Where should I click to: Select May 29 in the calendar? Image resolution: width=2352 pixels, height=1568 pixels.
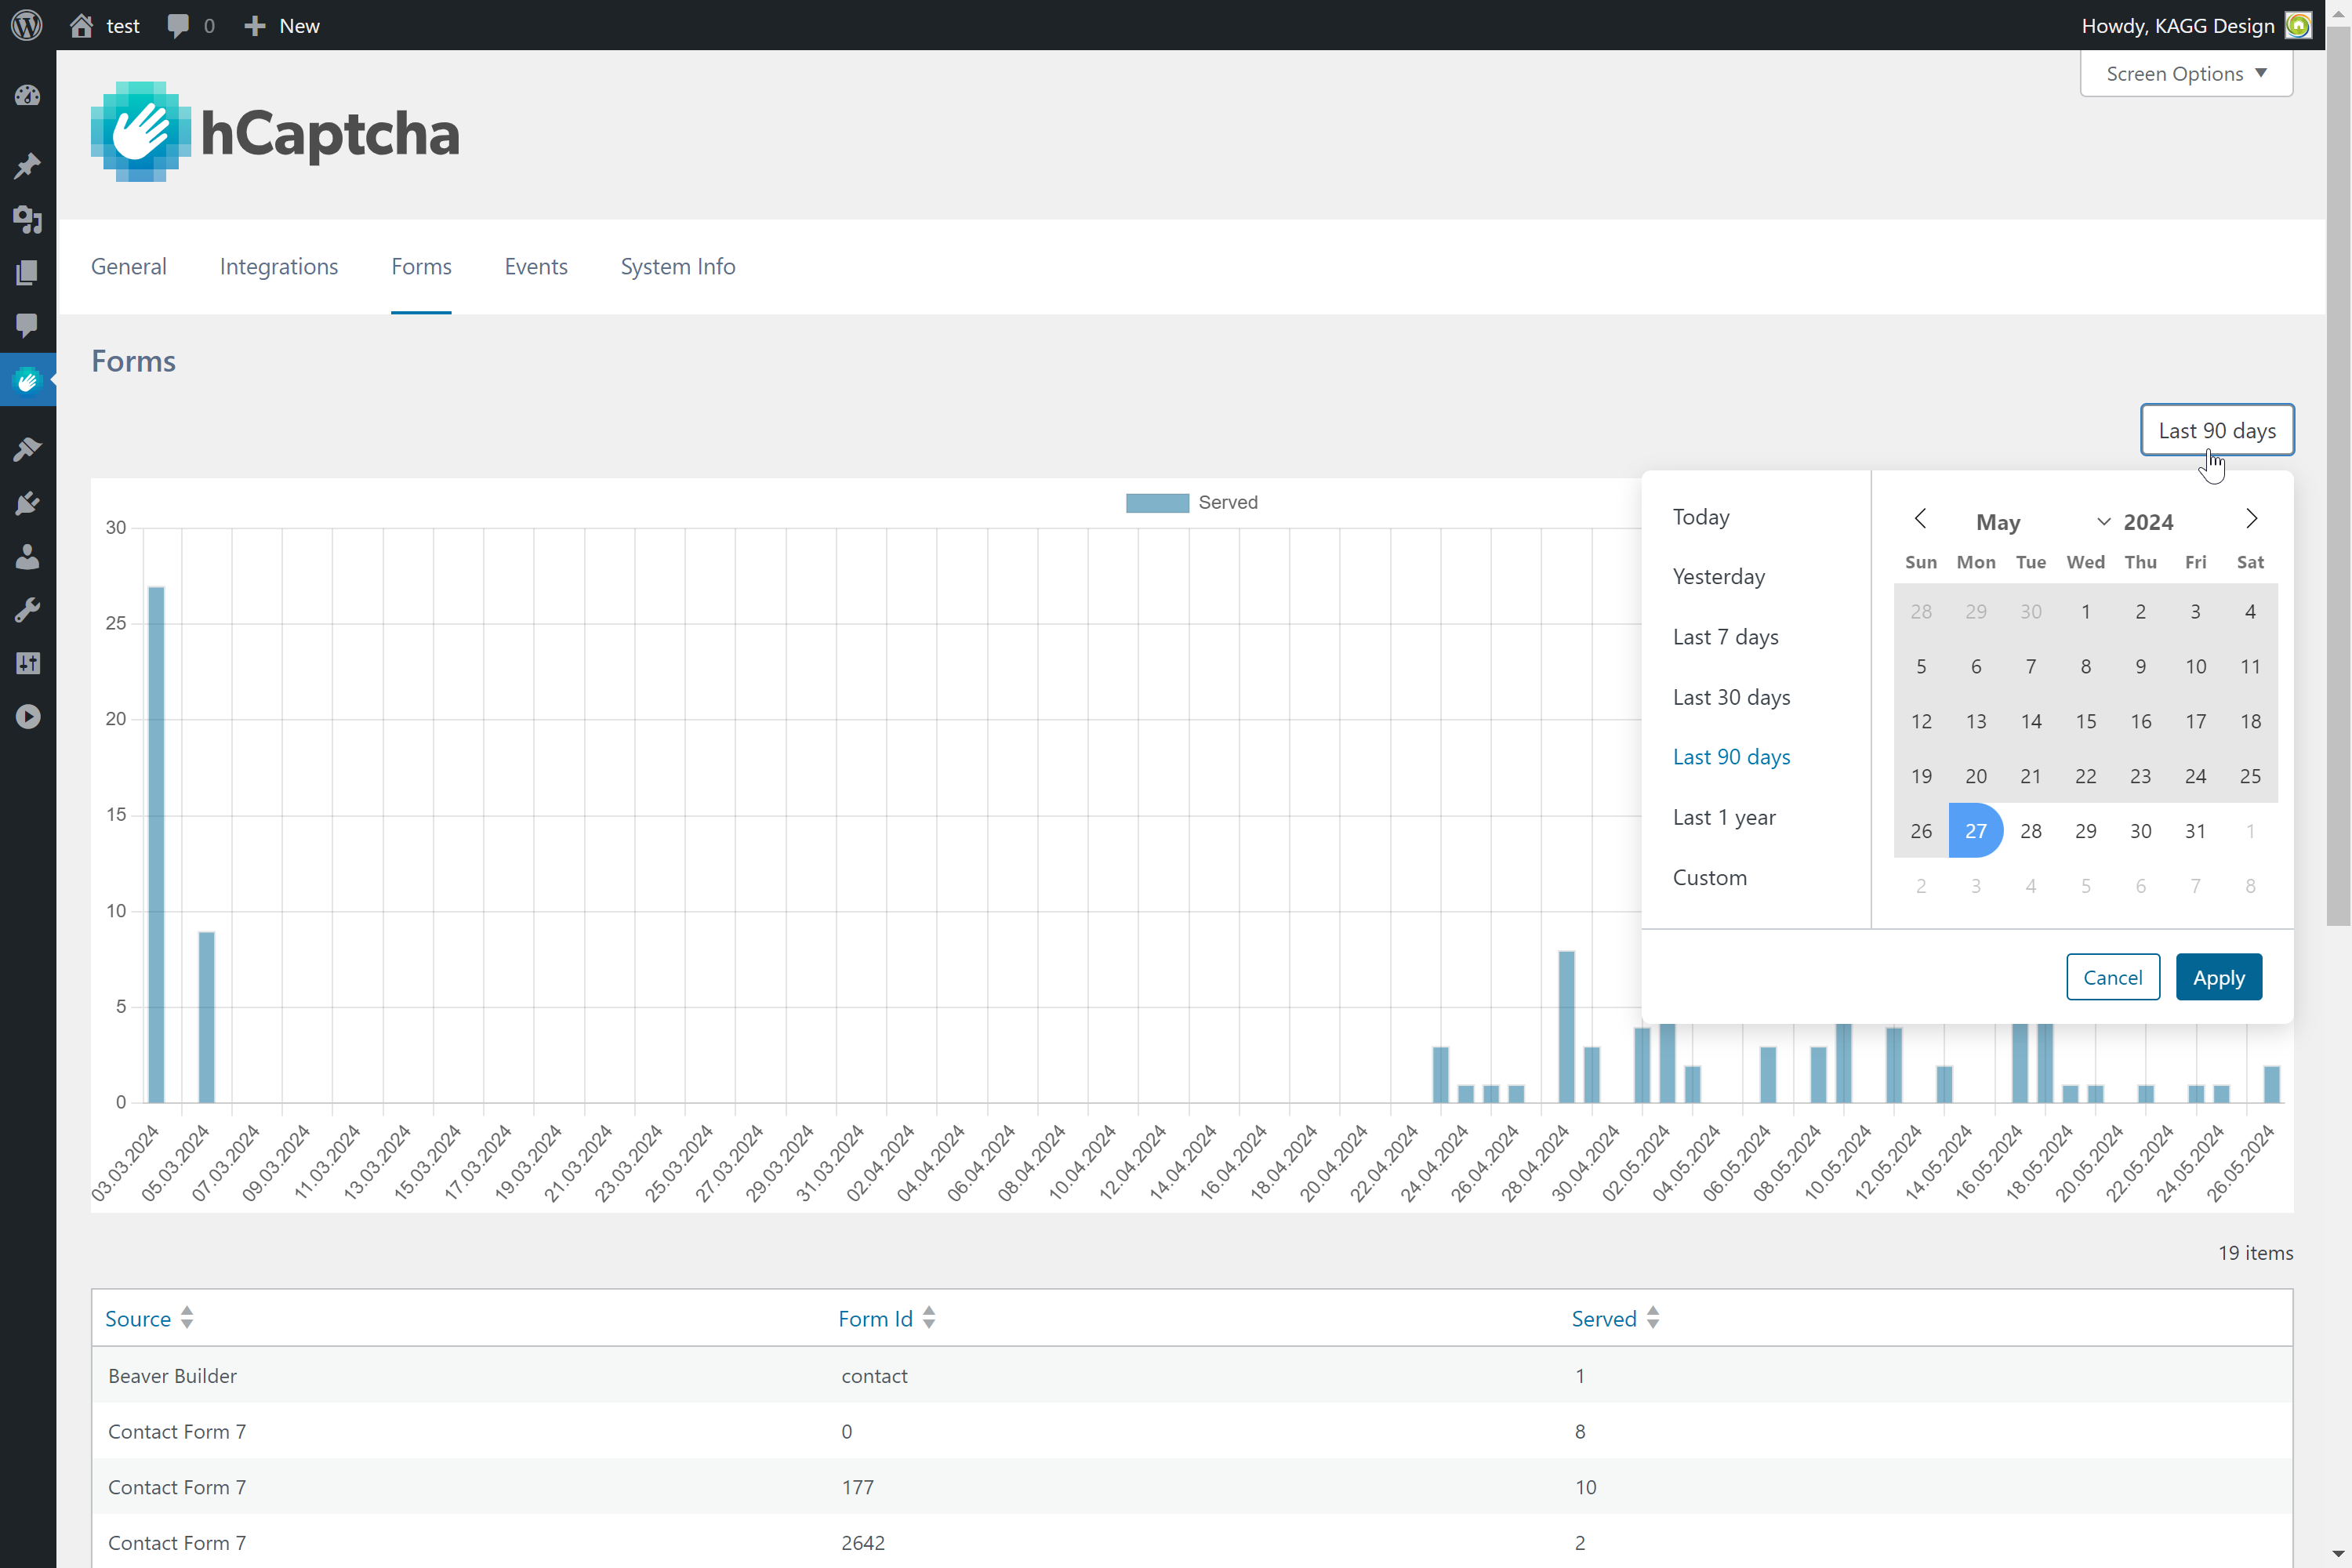[2085, 831]
